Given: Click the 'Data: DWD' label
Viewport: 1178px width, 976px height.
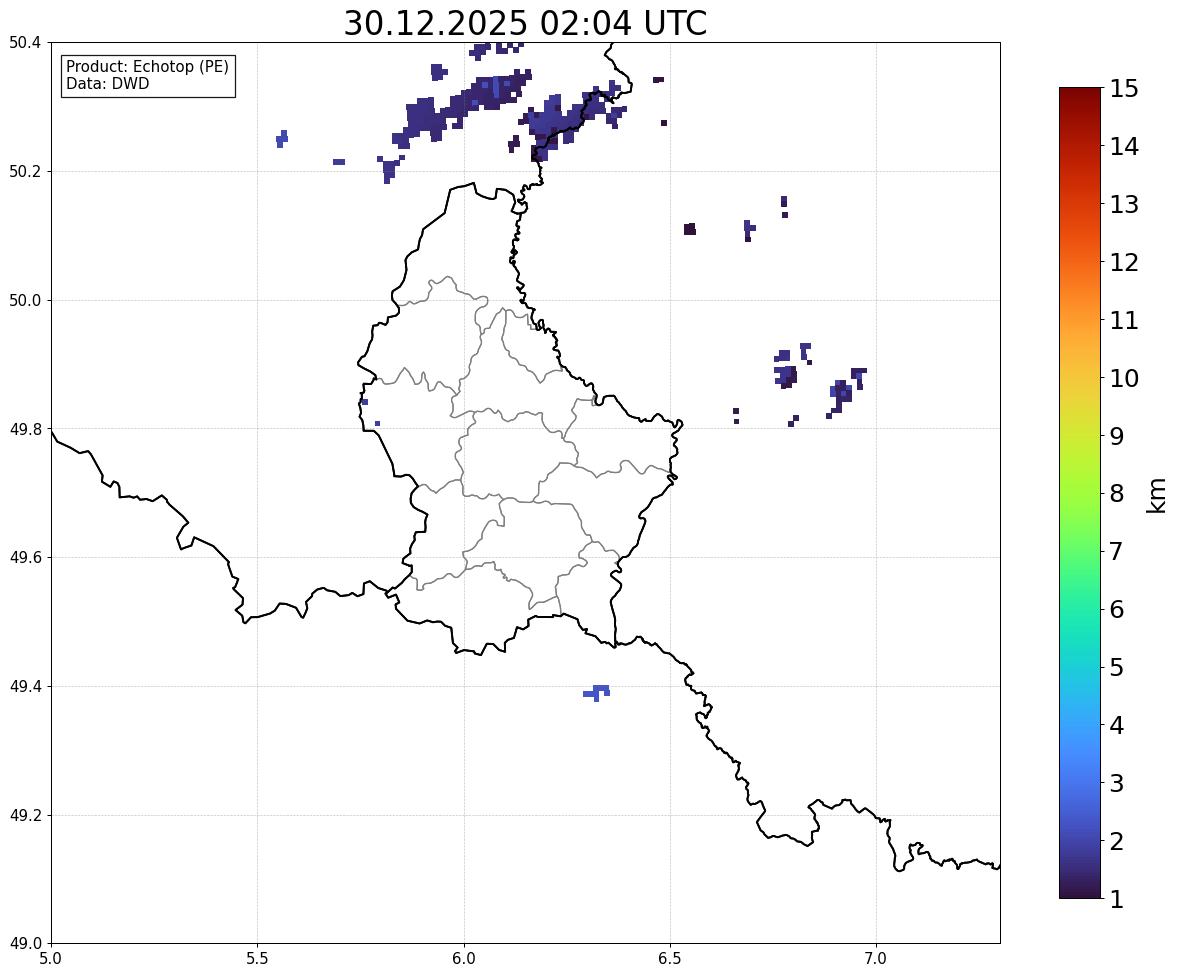Looking at the screenshot, I should click(107, 83).
